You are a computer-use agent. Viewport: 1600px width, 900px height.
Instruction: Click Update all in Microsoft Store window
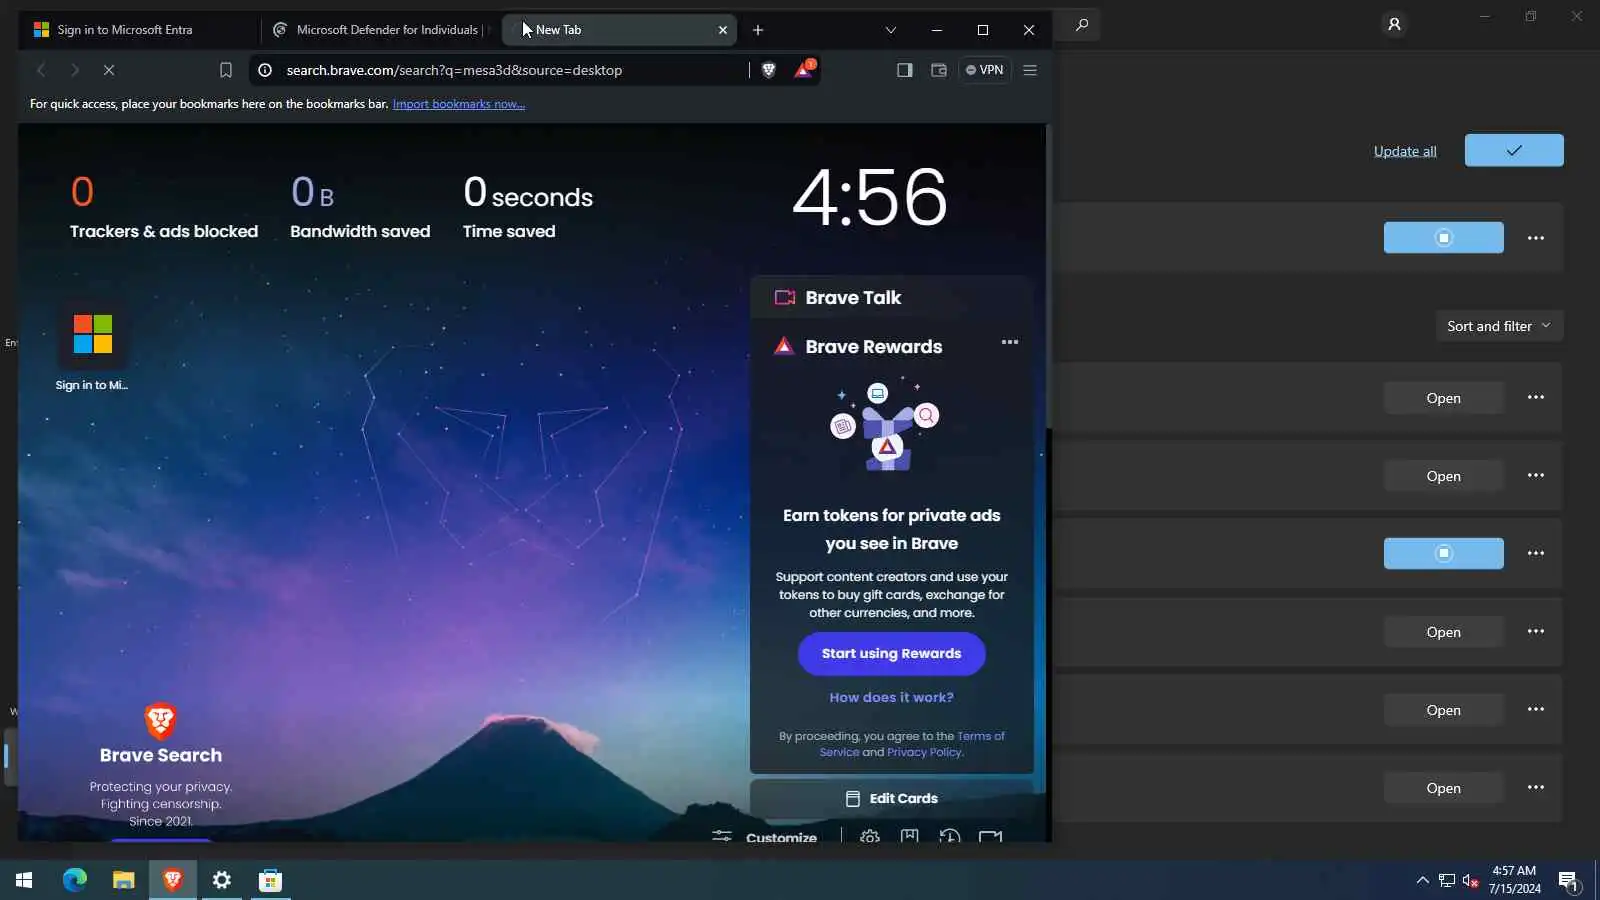[x=1405, y=151]
